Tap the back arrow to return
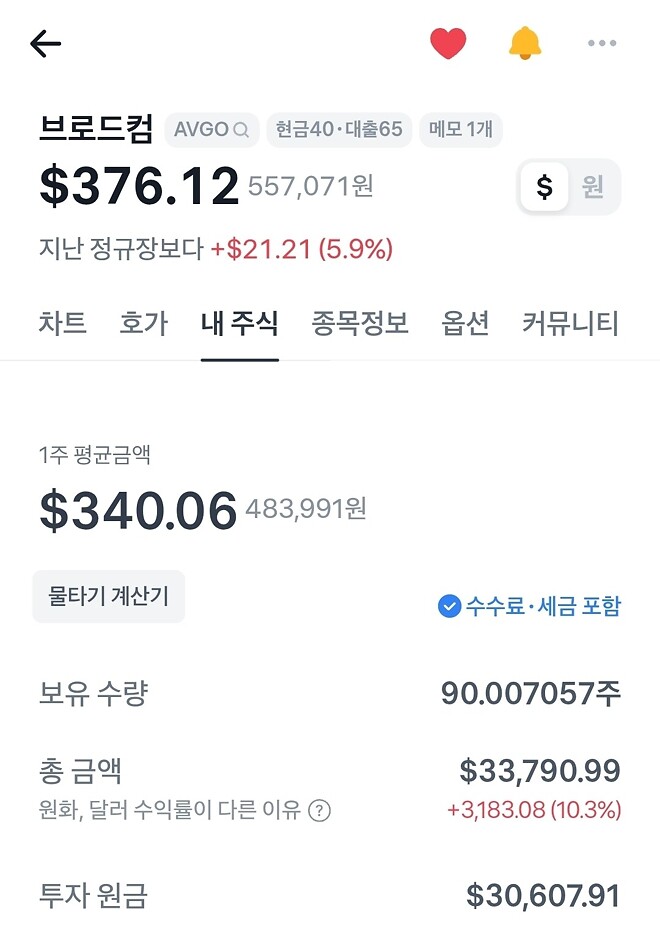 pyautogui.click(x=45, y=43)
